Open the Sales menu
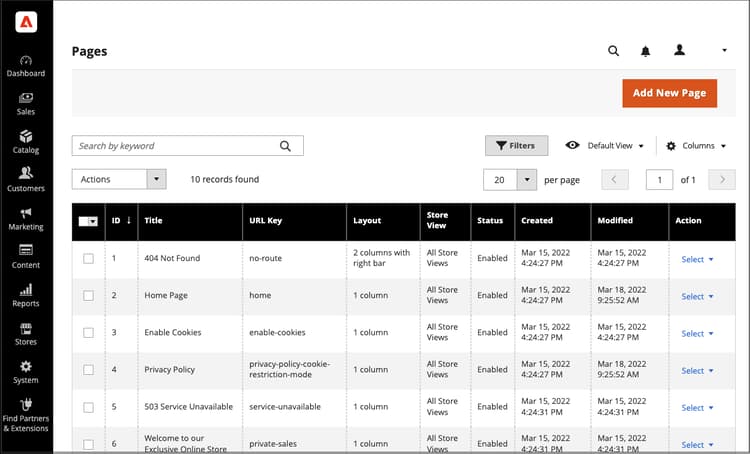750x454 pixels. click(26, 104)
